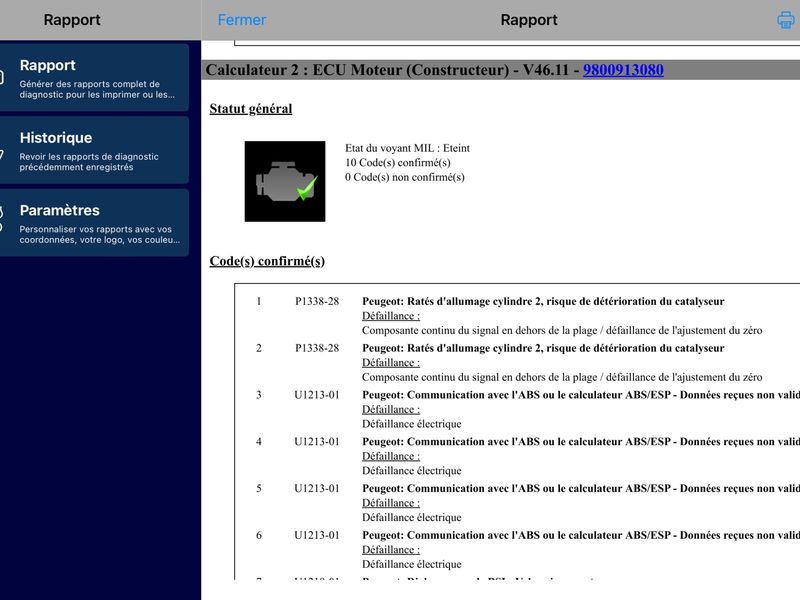
Task: Select the Rapport sidebar card
Action: [94, 78]
